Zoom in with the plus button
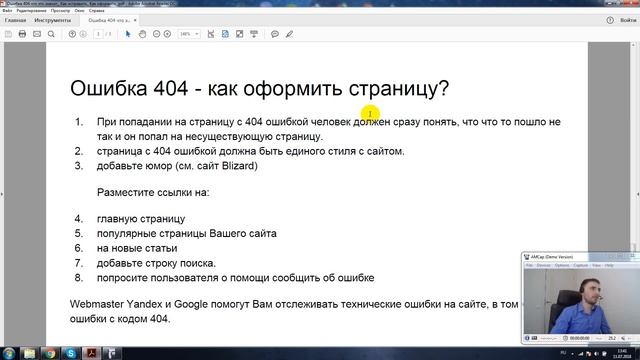The width and height of the screenshot is (640, 360). (x=167, y=34)
